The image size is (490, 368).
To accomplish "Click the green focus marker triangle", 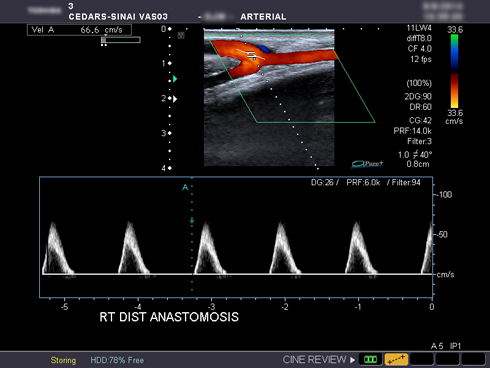I will 175,79.
